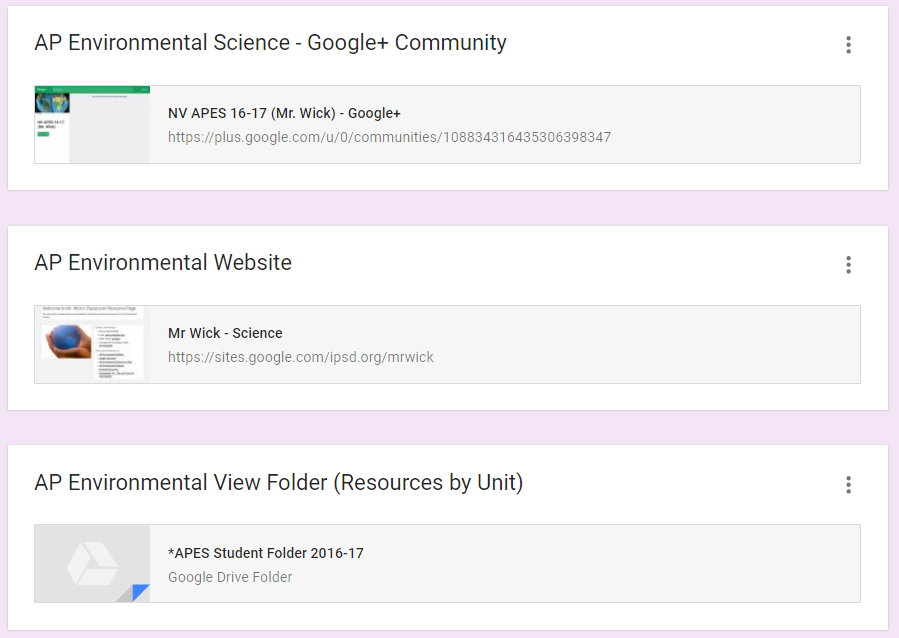Open the plus.google.com community URL
Image resolution: width=899 pixels, height=638 pixels.
coord(388,137)
